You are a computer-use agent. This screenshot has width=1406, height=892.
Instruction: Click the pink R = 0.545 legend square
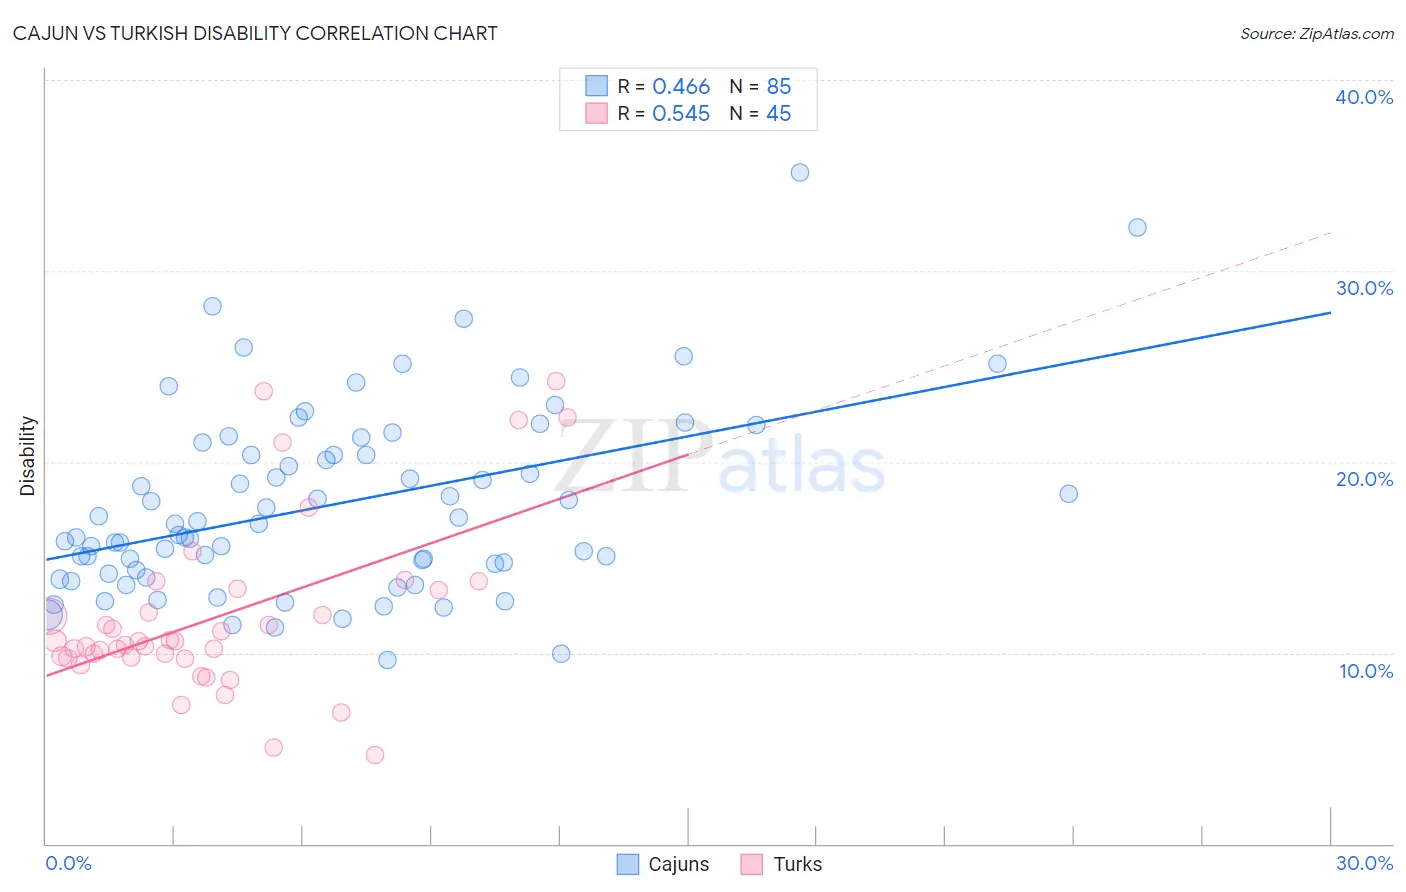coord(596,113)
